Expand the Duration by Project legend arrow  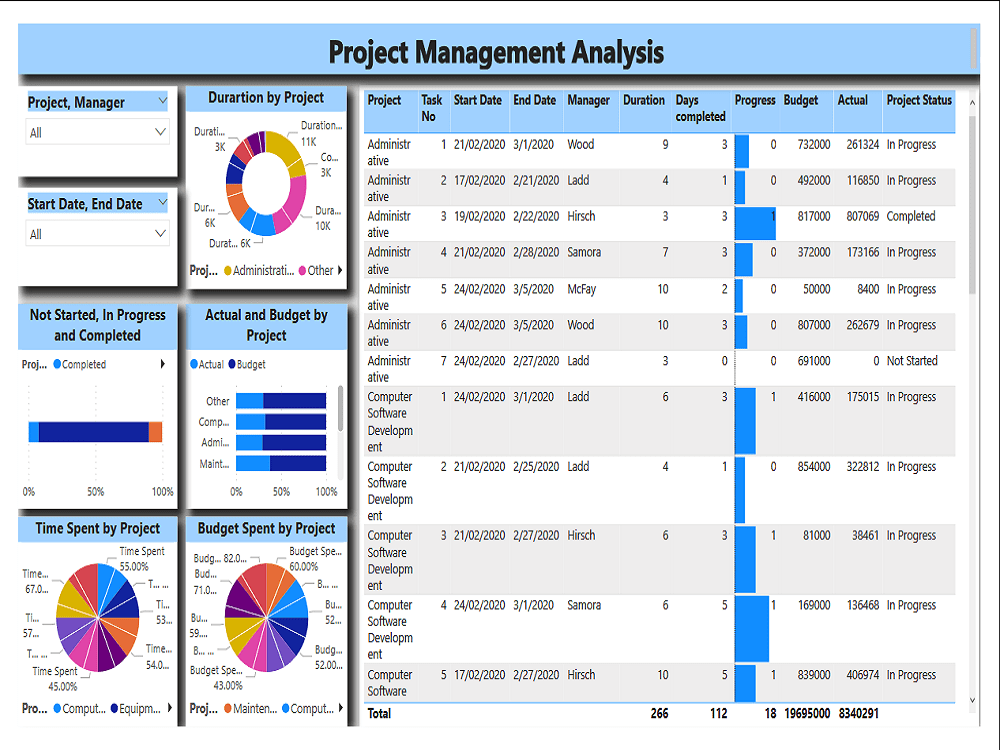click(340, 268)
